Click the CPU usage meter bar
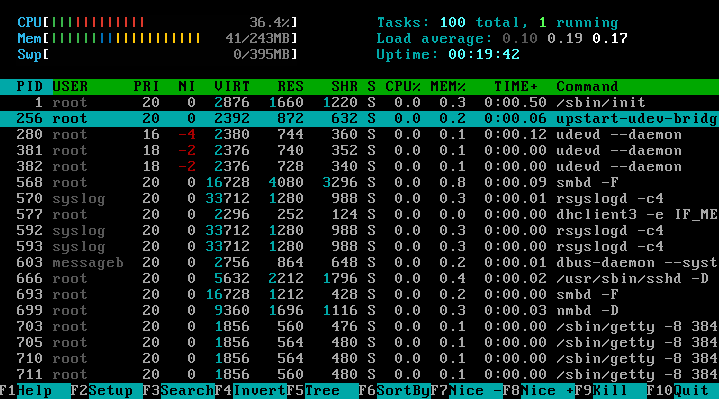 point(157,22)
